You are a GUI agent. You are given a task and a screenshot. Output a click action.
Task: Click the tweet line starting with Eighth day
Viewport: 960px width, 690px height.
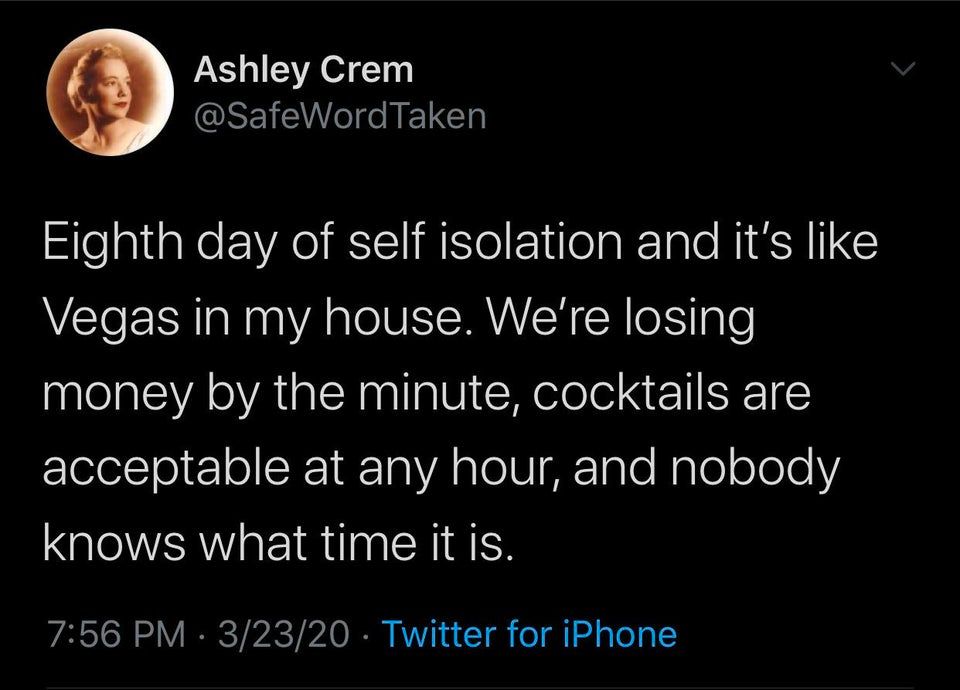[460, 242]
